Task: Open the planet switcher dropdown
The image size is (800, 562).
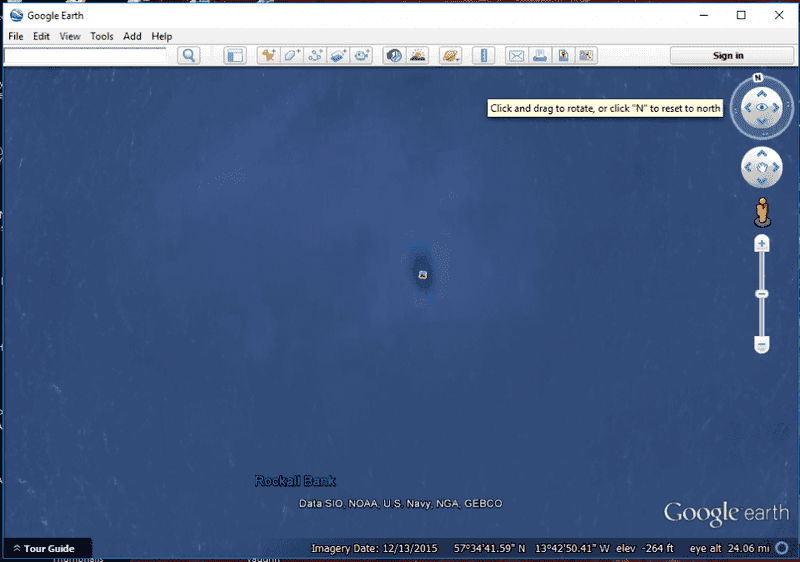Action: coord(451,55)
